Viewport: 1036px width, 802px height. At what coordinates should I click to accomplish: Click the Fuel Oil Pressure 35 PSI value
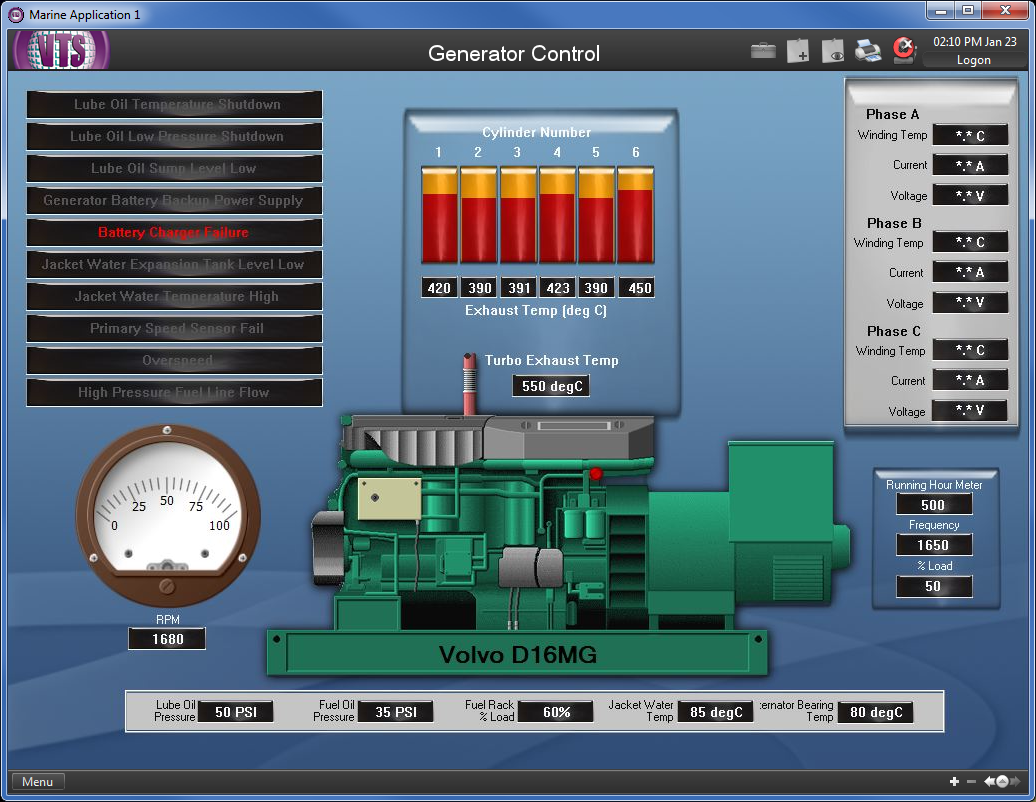pos(396,712)
